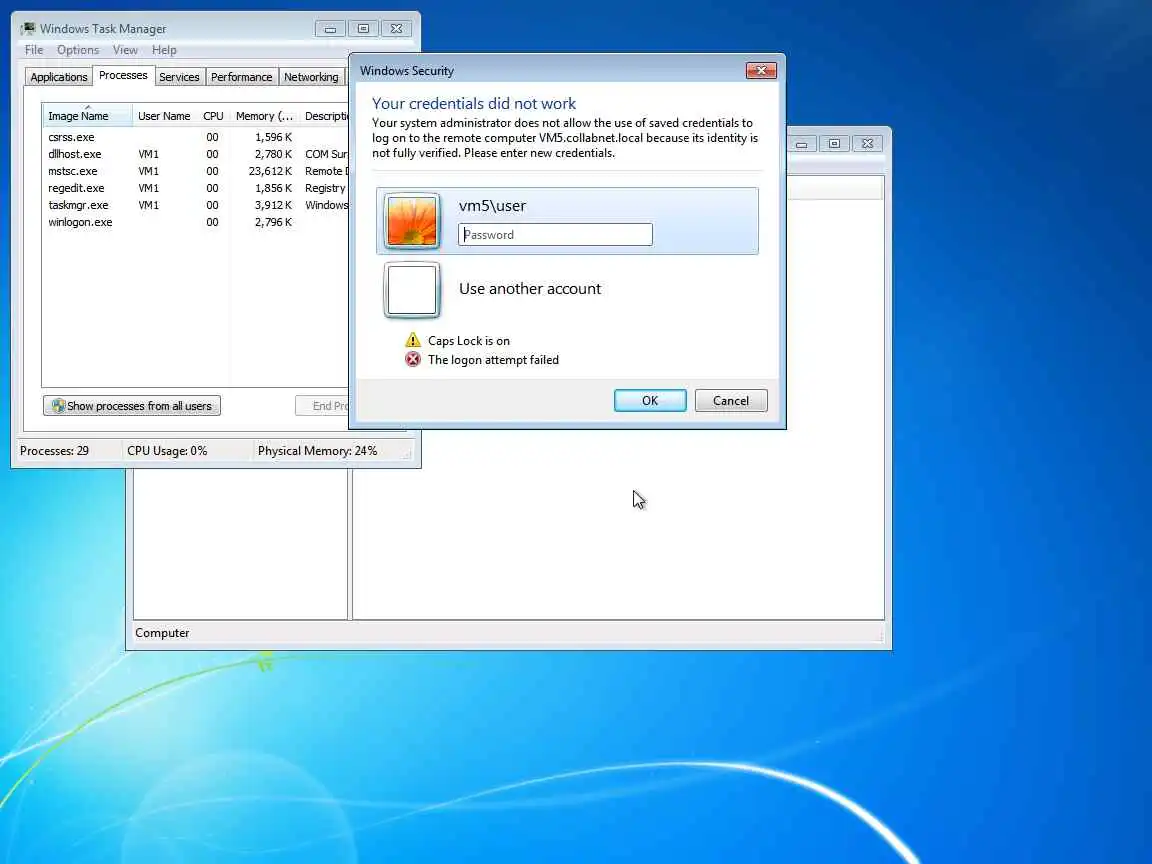Viewport: 1152px width, 864px height.
Task: Click the Computer status bar in Registry Editor
Action: click(x=508, y=633)
